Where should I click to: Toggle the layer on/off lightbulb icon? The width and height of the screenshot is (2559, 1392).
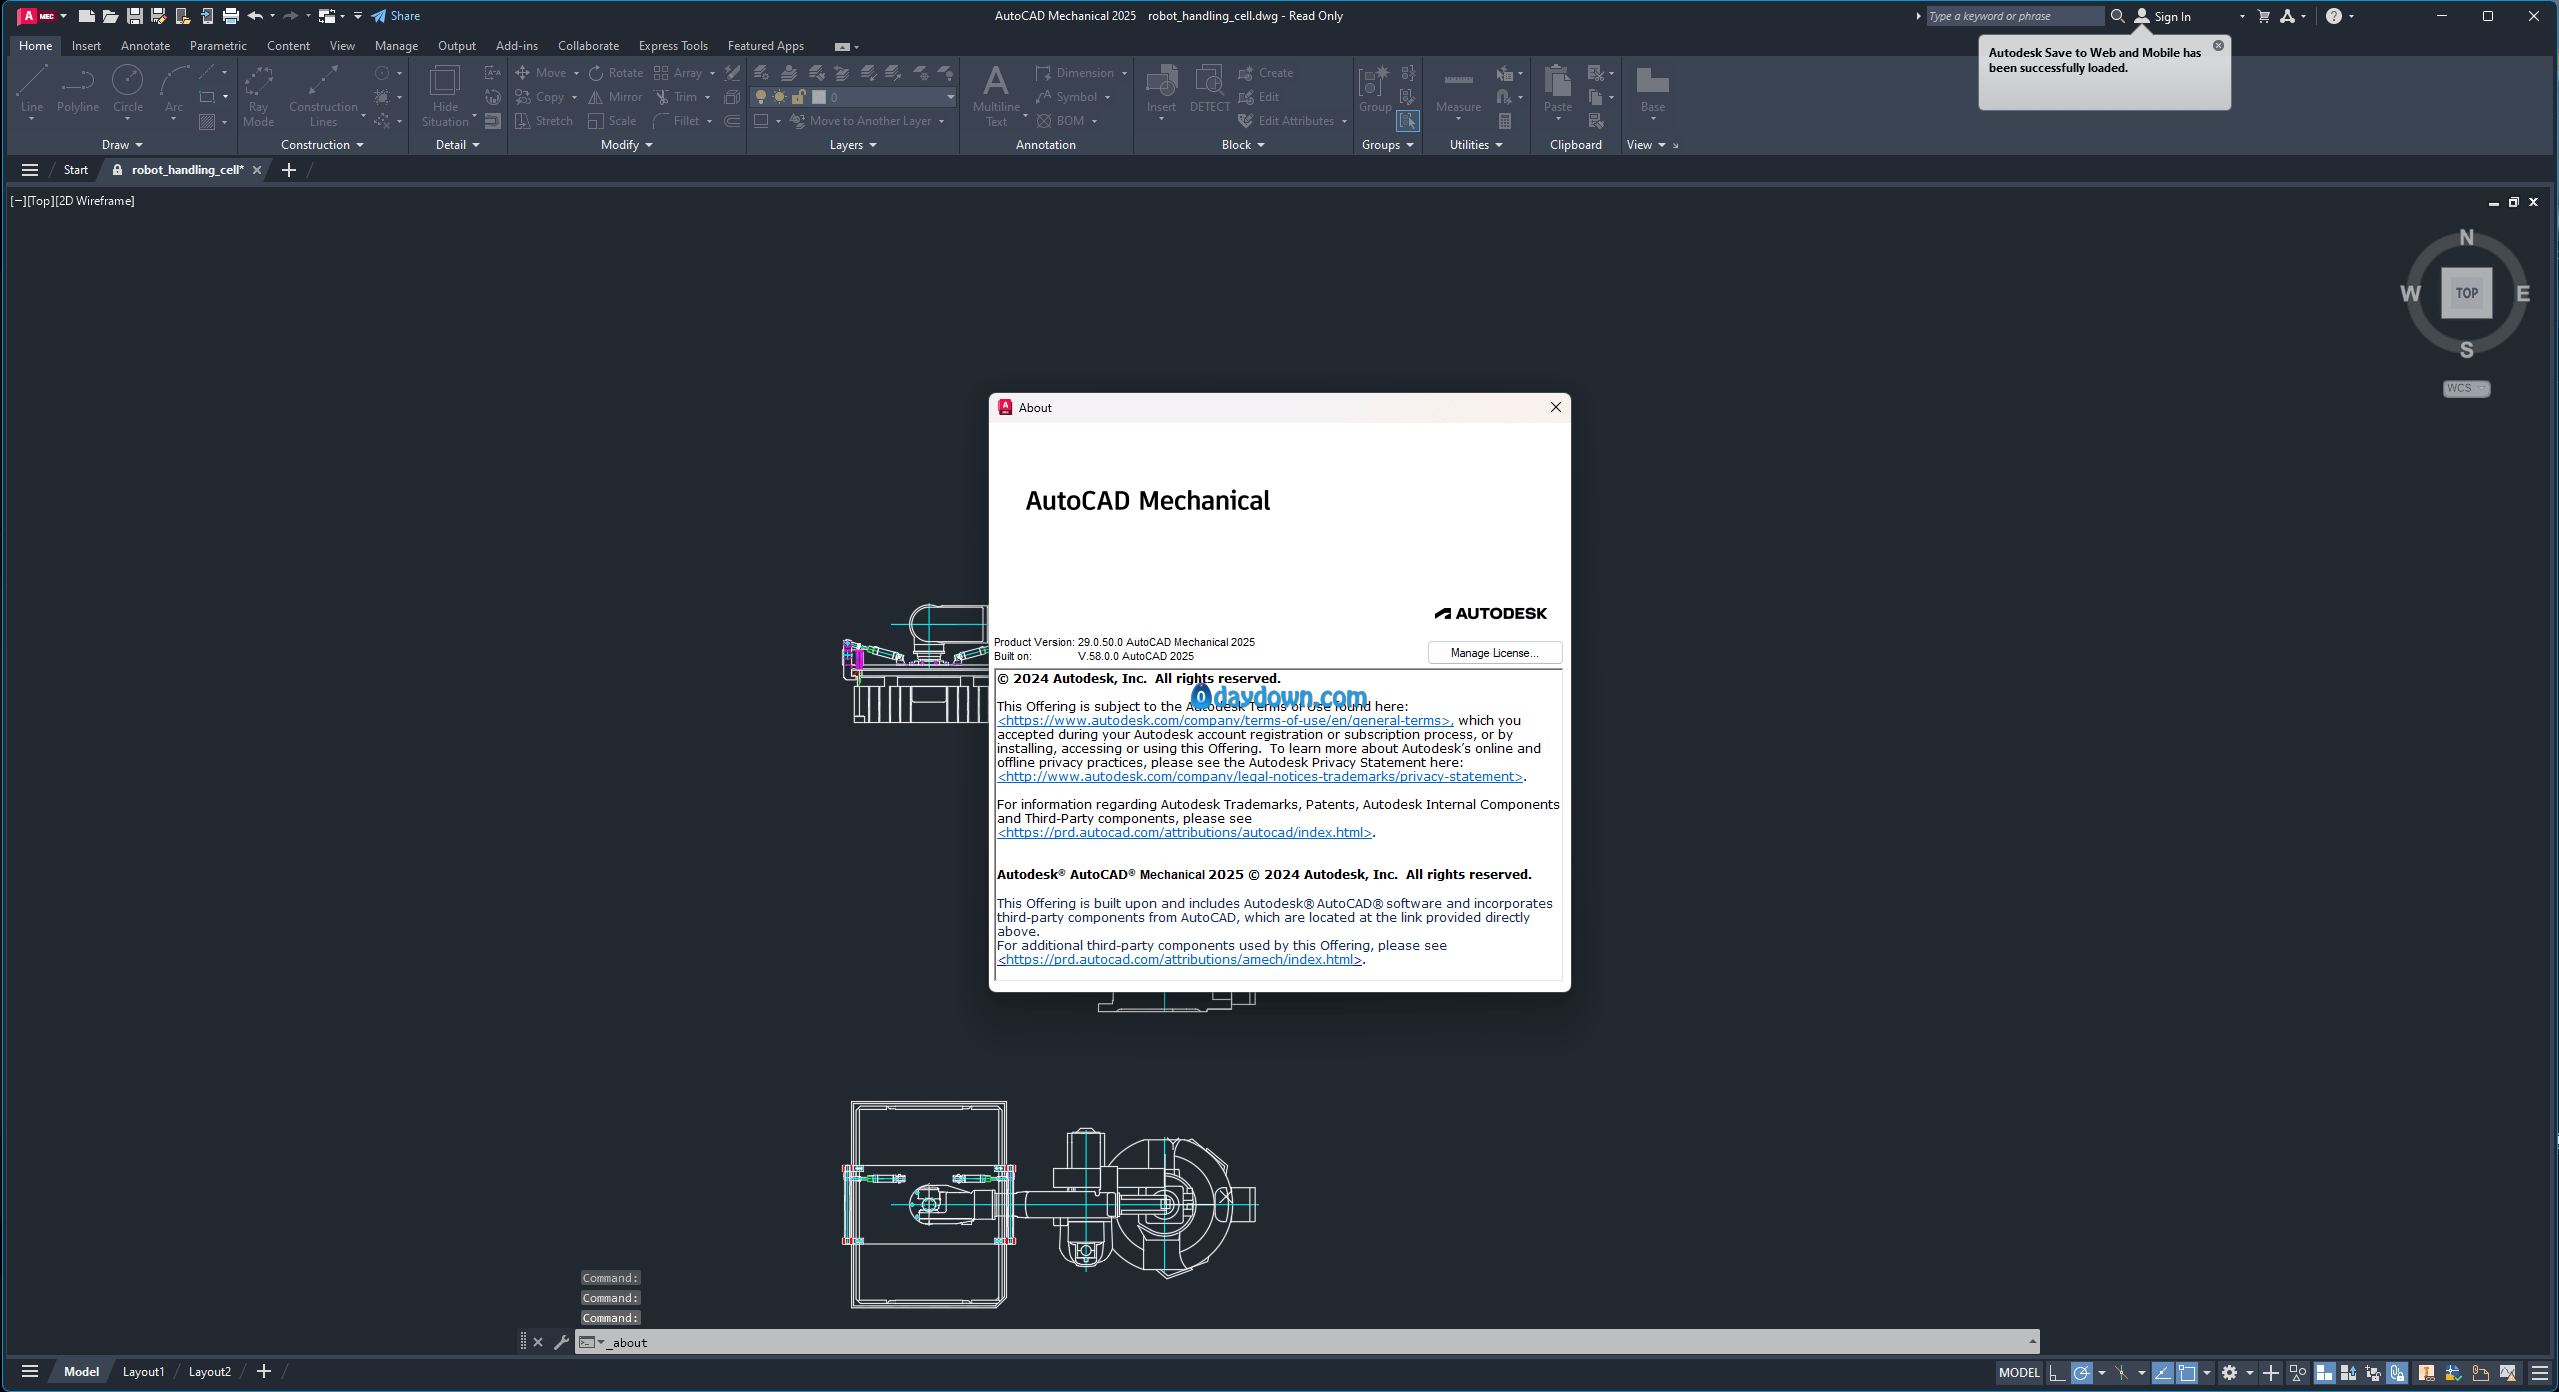click(x=761, y=97)
